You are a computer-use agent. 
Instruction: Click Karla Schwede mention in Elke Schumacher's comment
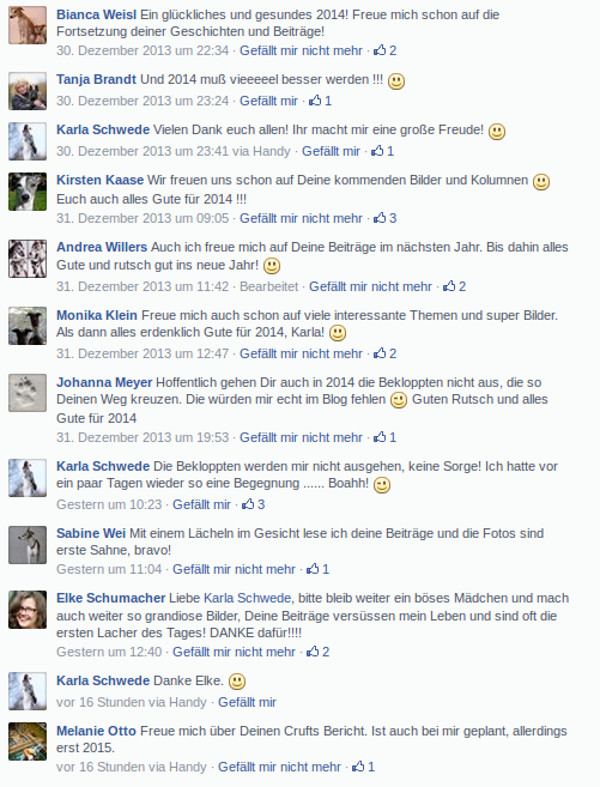point(247,598)
